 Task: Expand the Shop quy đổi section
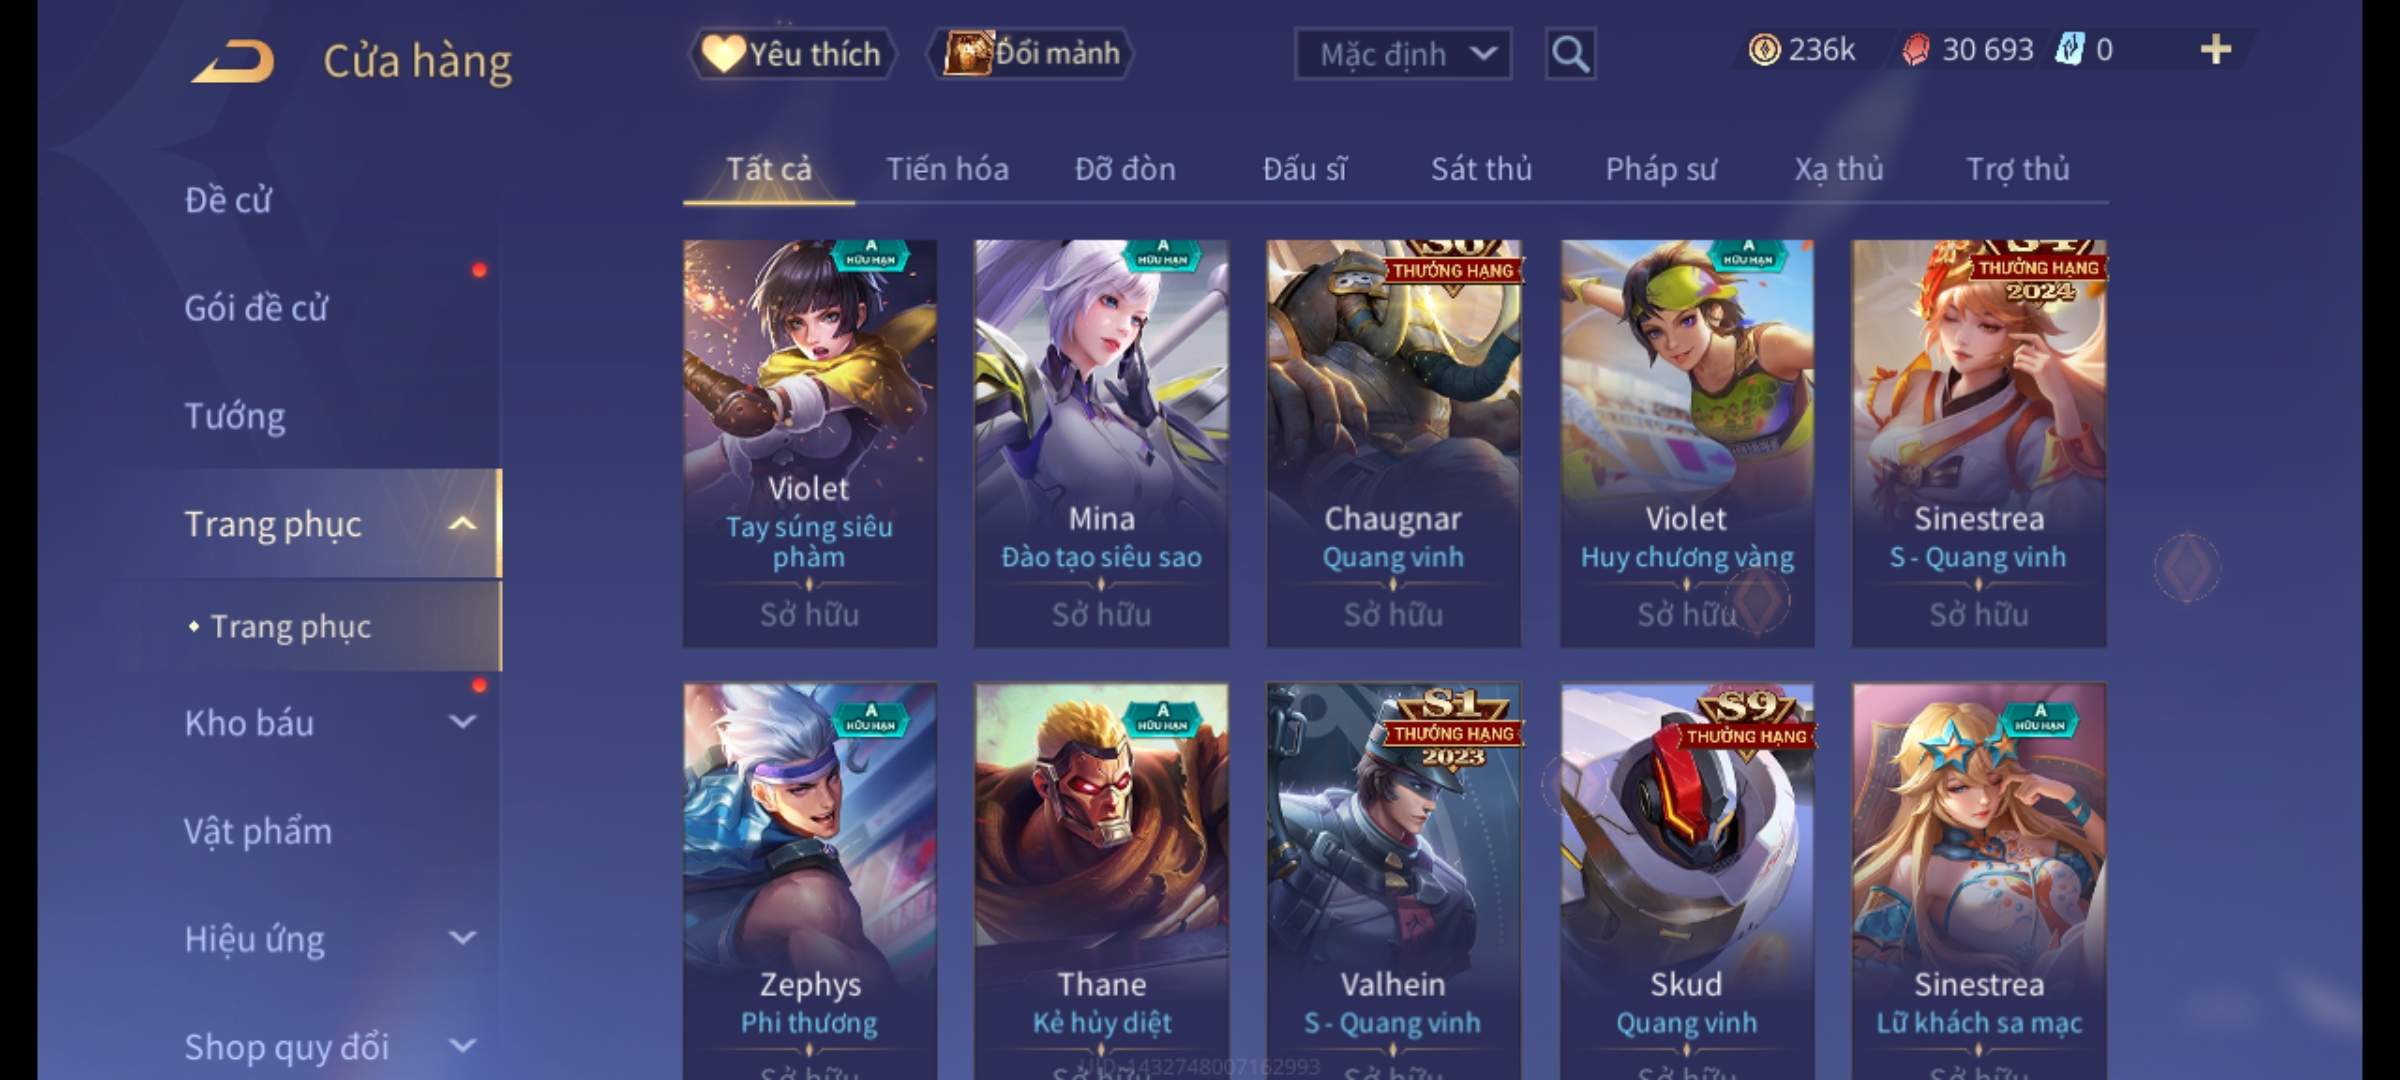[462, 1046]
